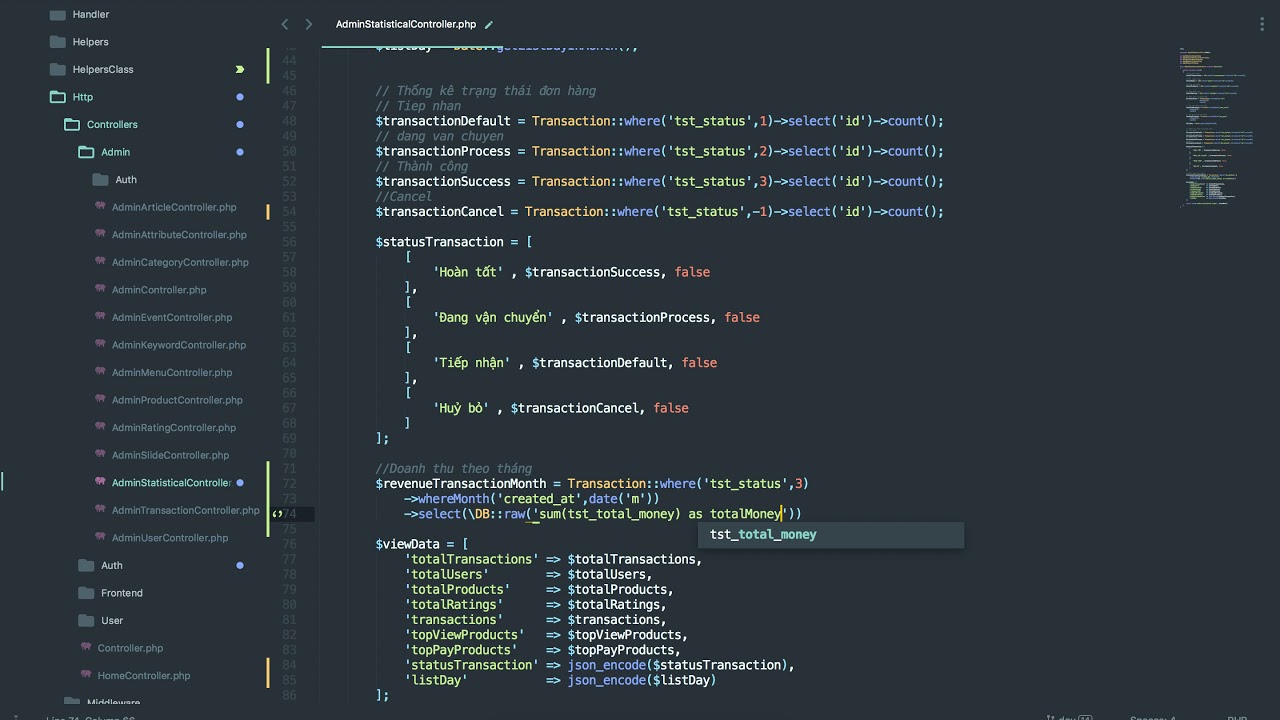Click PHP icon beside AdminController.php
The height and width of the screenshot is (720, 1280).
(100, 289)
